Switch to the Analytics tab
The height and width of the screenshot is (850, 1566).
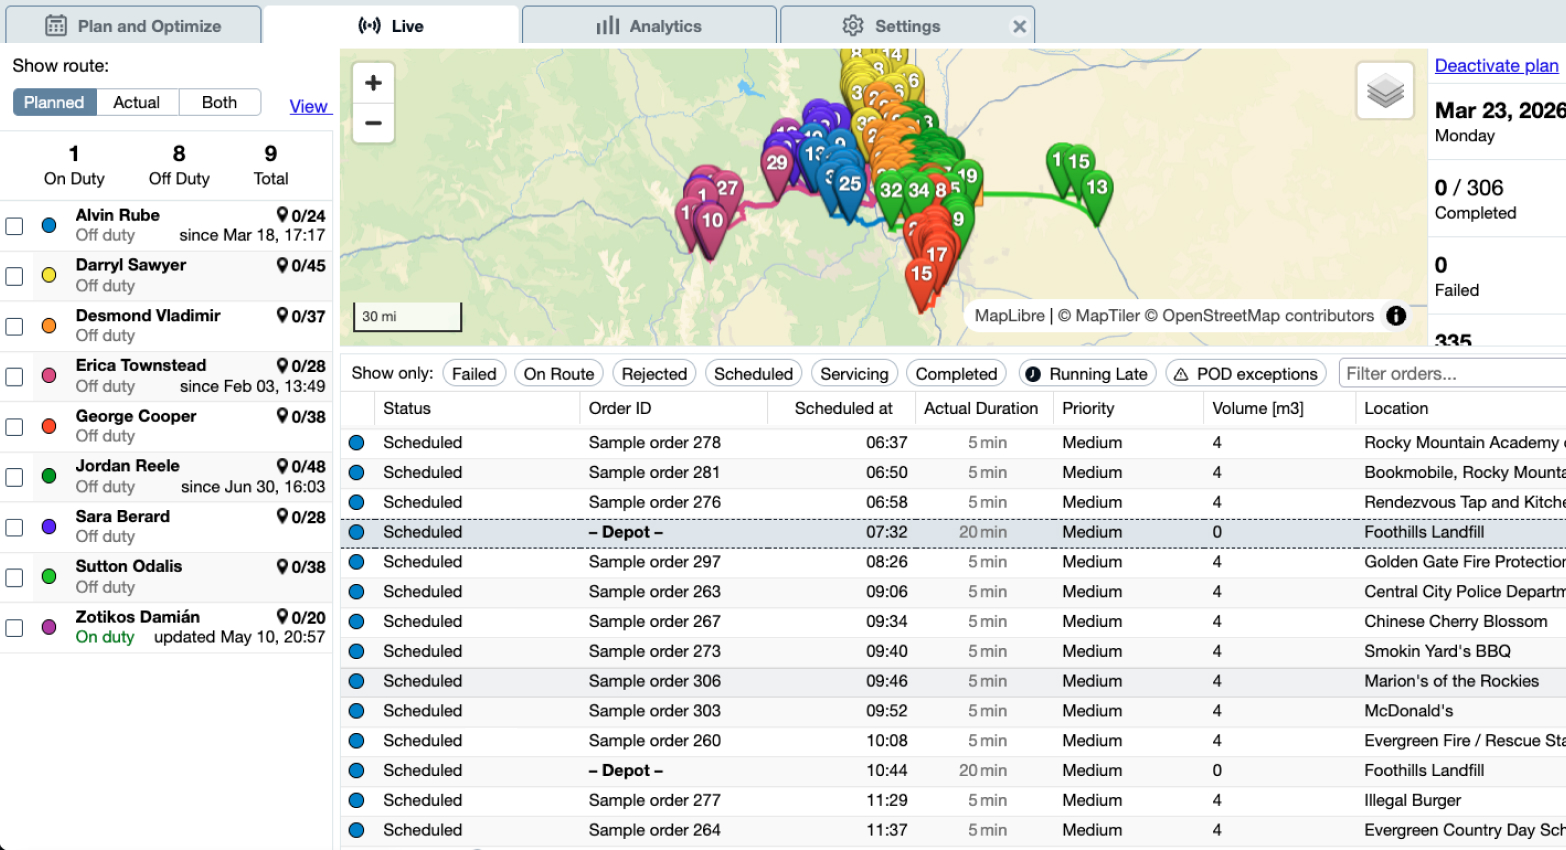click(x=649, y=26)
